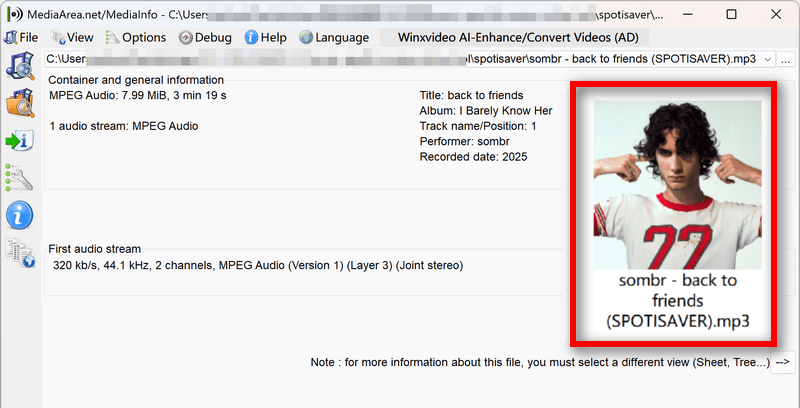This screenshot has height=408, width=800.
Task: Click the 'Recorded date: 2025' text
Action: [x=473, y=157]
